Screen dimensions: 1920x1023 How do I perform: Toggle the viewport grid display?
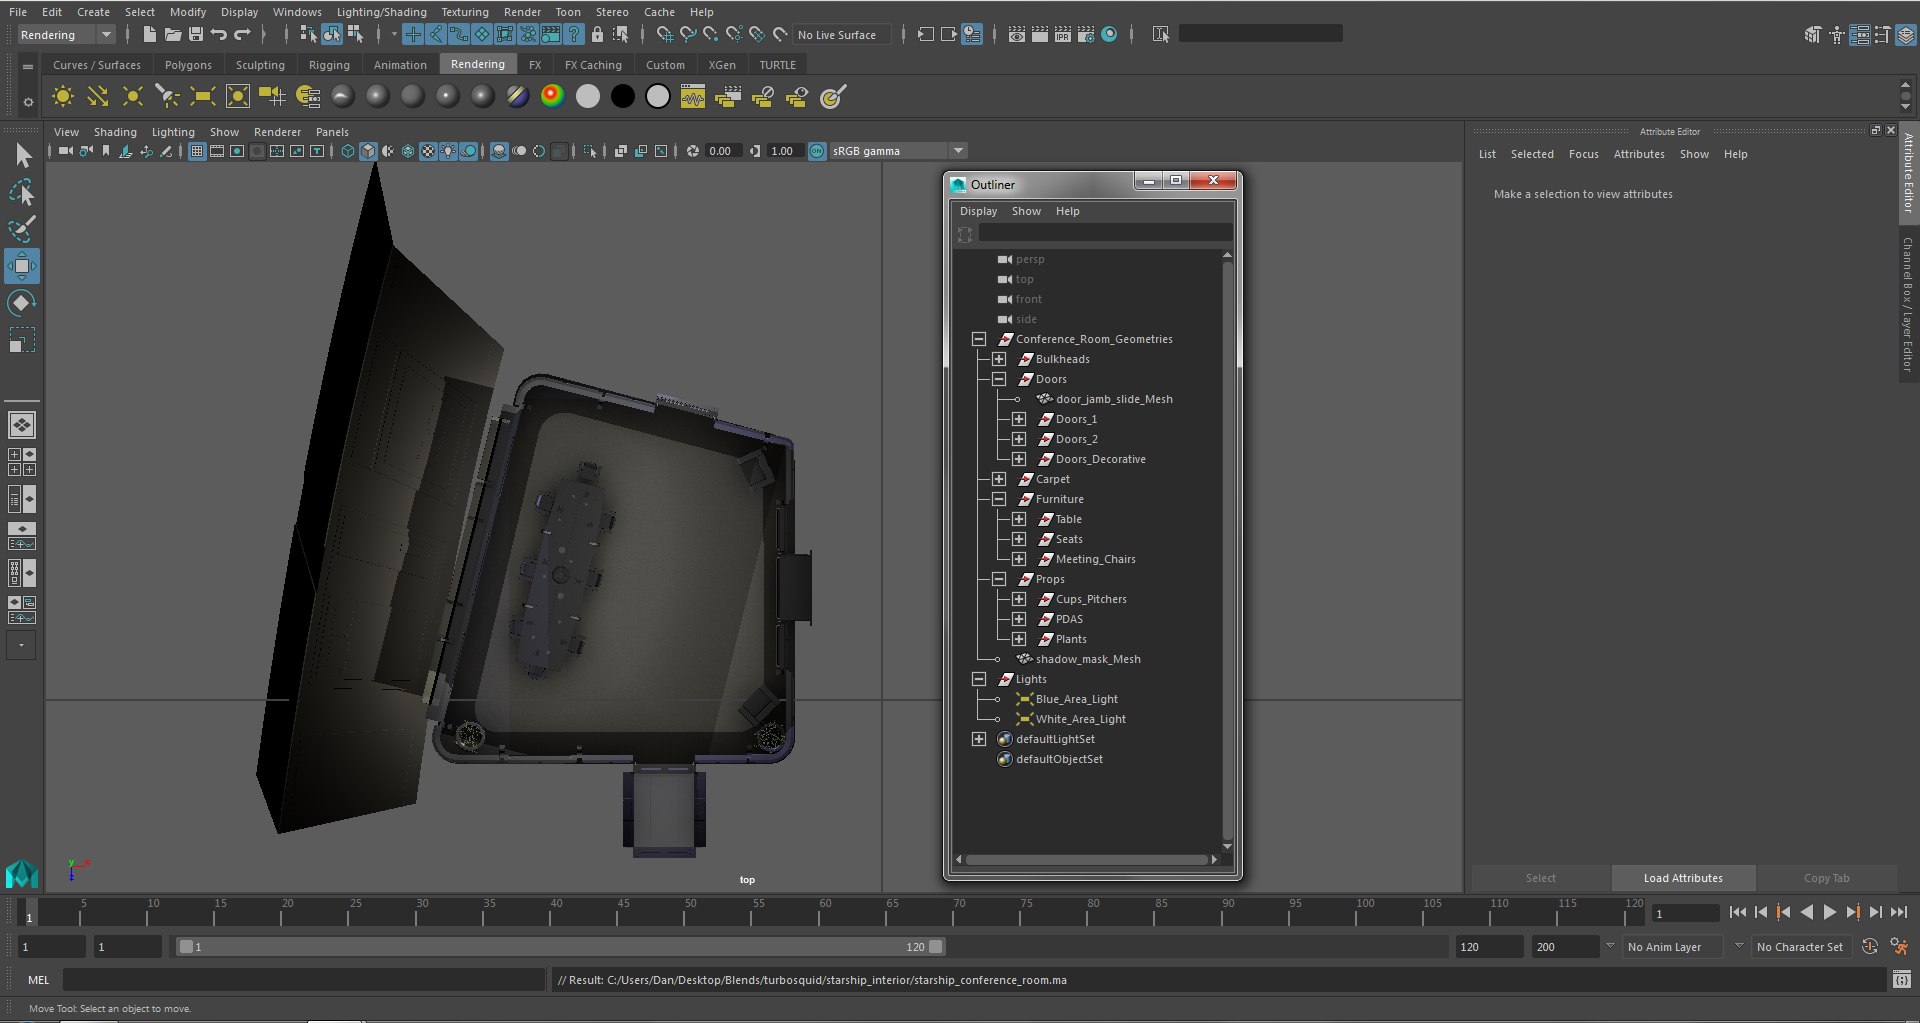point(197,151)
